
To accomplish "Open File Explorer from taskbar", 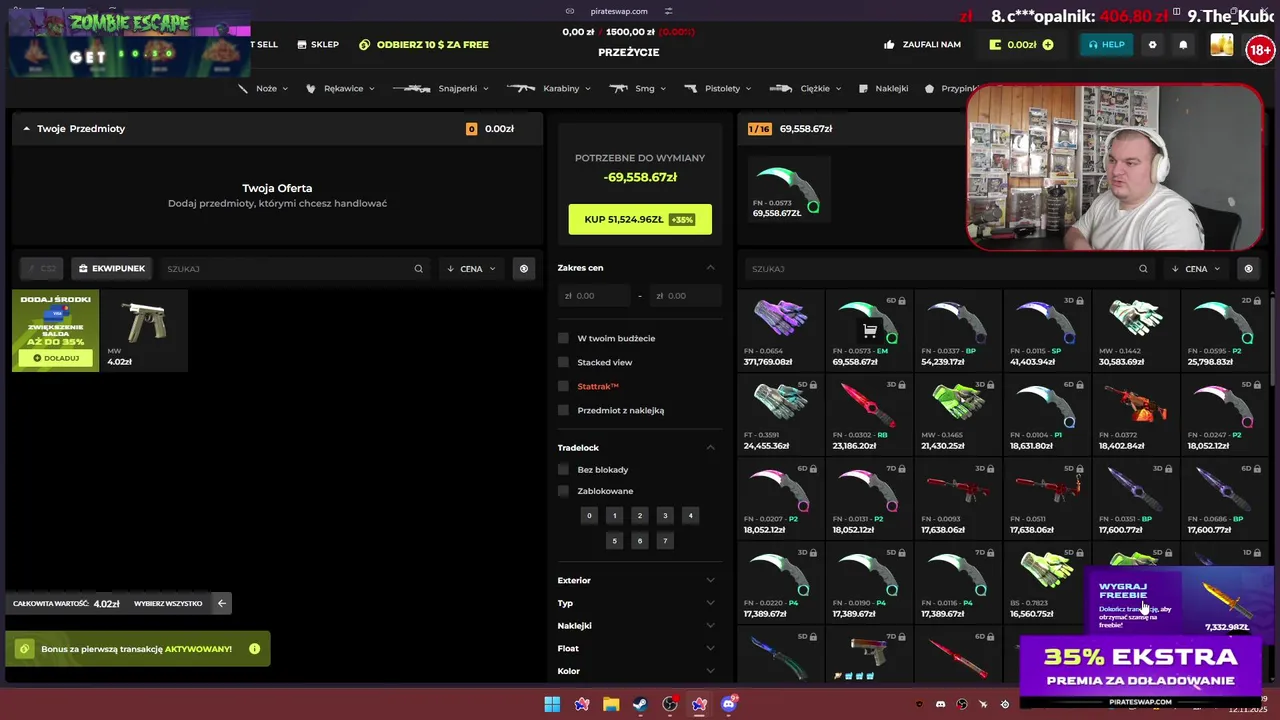I will point(611,704).
